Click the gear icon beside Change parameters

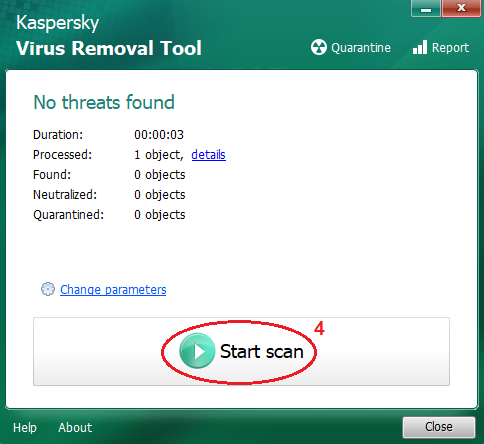(48, 289)
